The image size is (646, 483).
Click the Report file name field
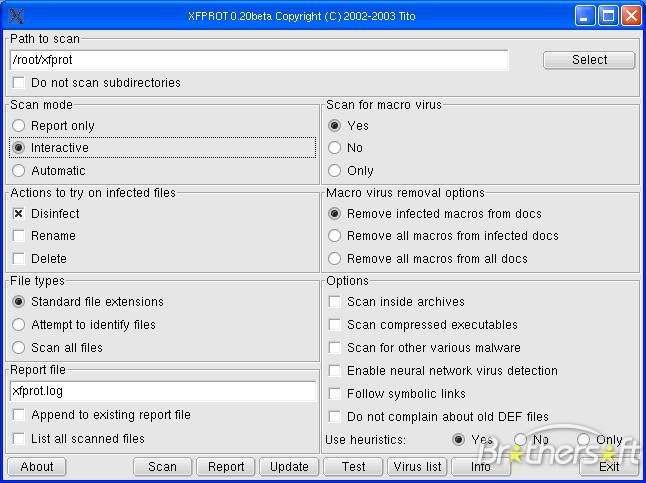click(x=163, y=391)
